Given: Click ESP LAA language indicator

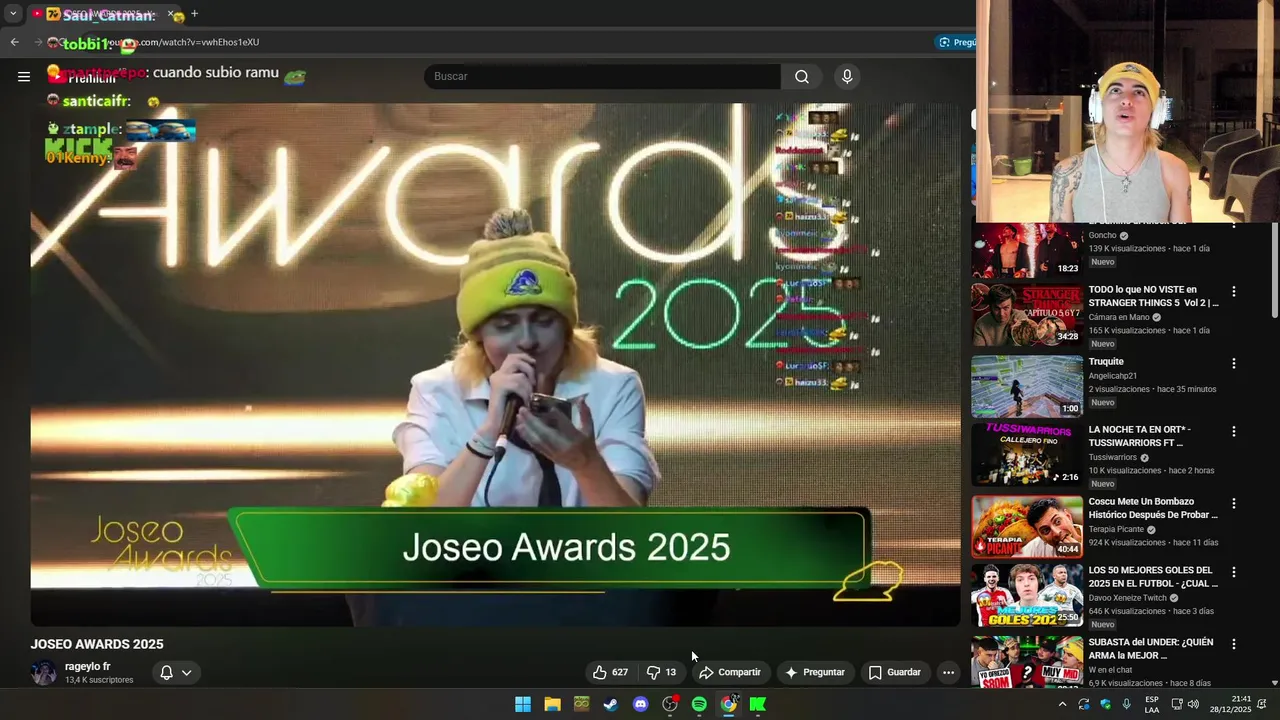Looking at the screenshot, I should [x=1152, y=704].
